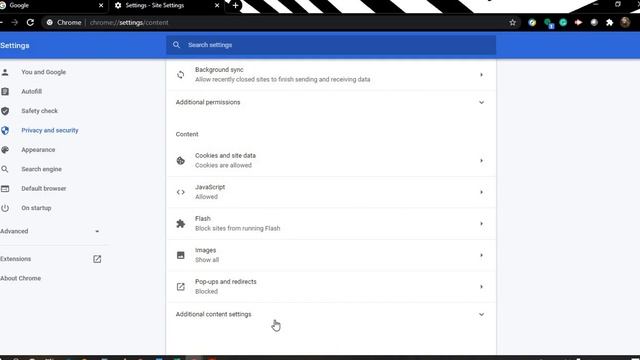Click the Settings header title

point(15,45)
